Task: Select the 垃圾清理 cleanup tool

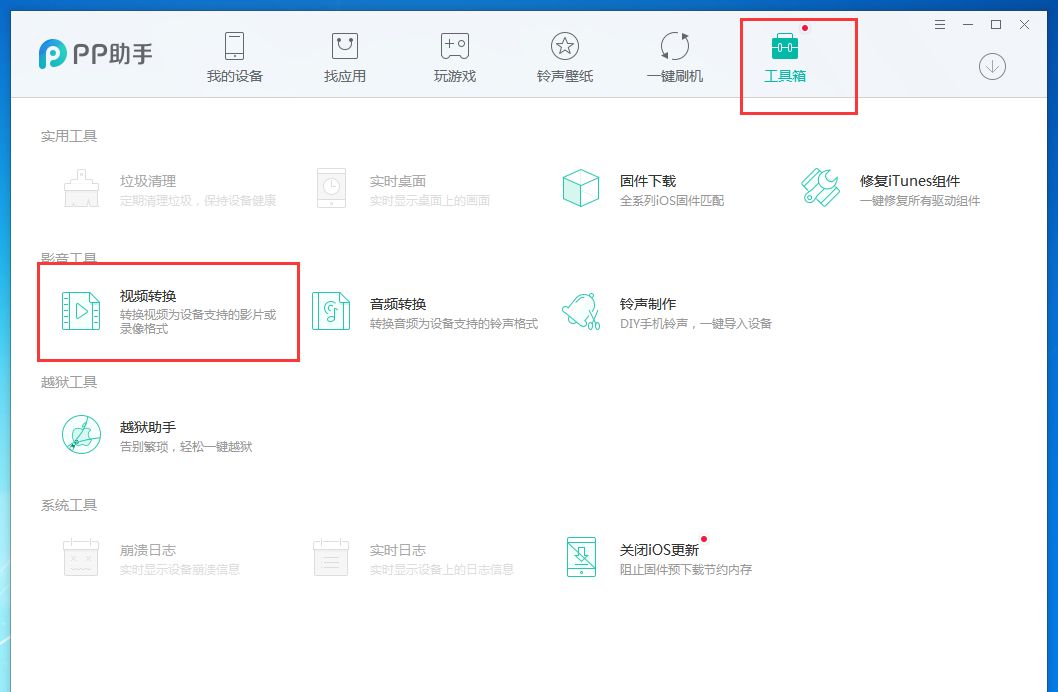Action: click(x=140, y=188)
